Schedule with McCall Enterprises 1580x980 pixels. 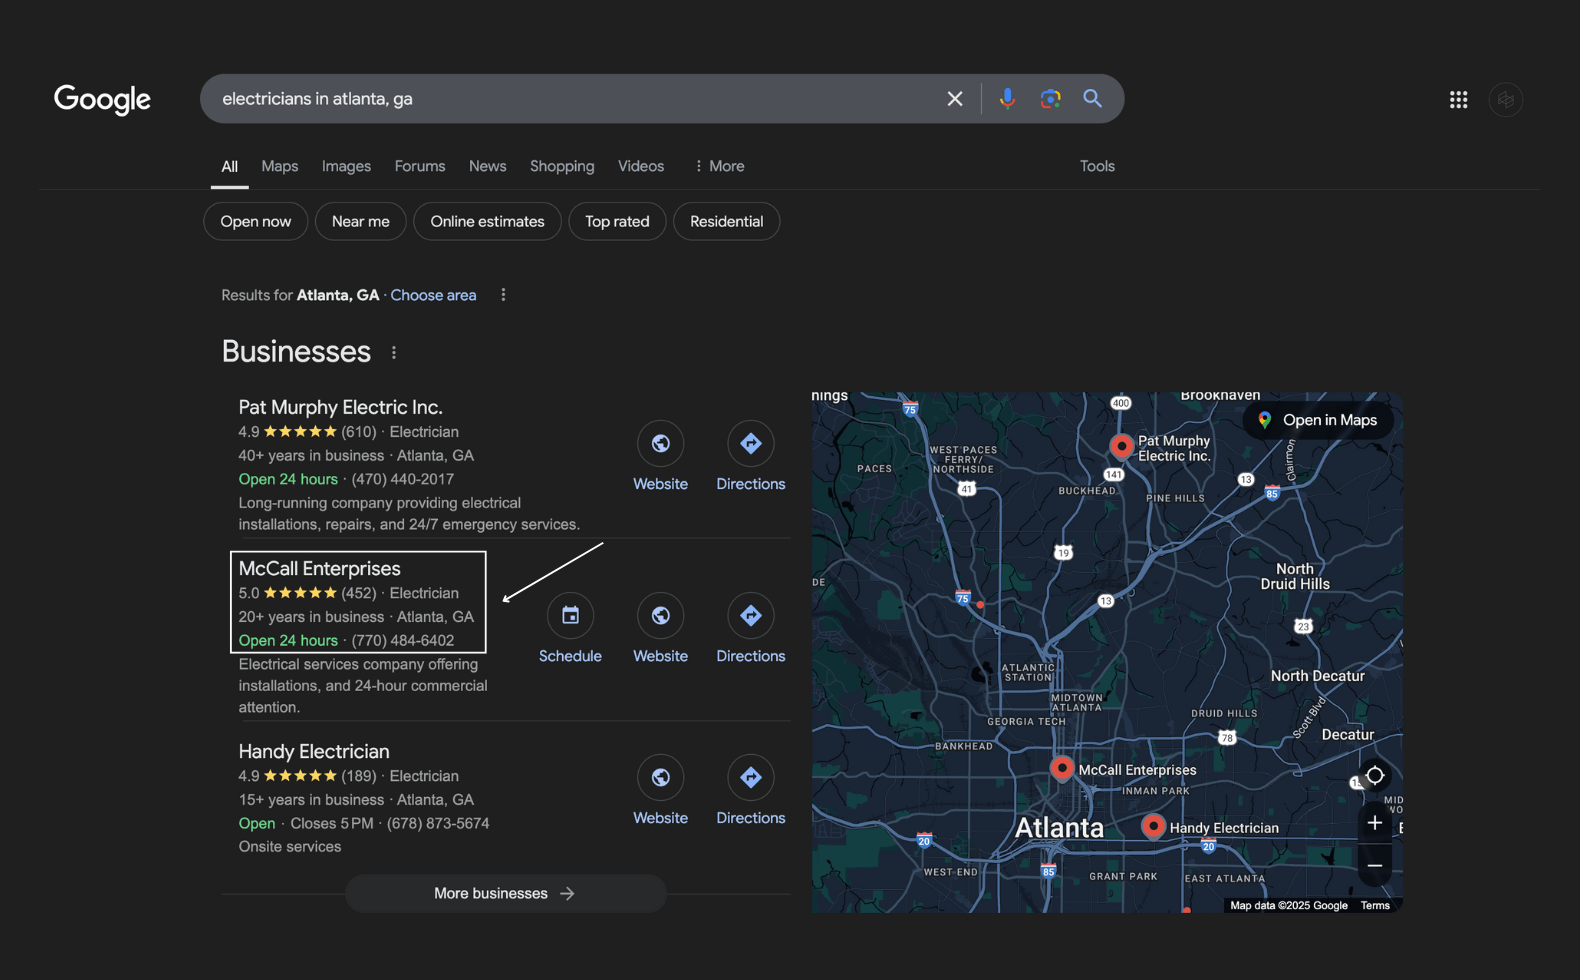pos(570,616)
